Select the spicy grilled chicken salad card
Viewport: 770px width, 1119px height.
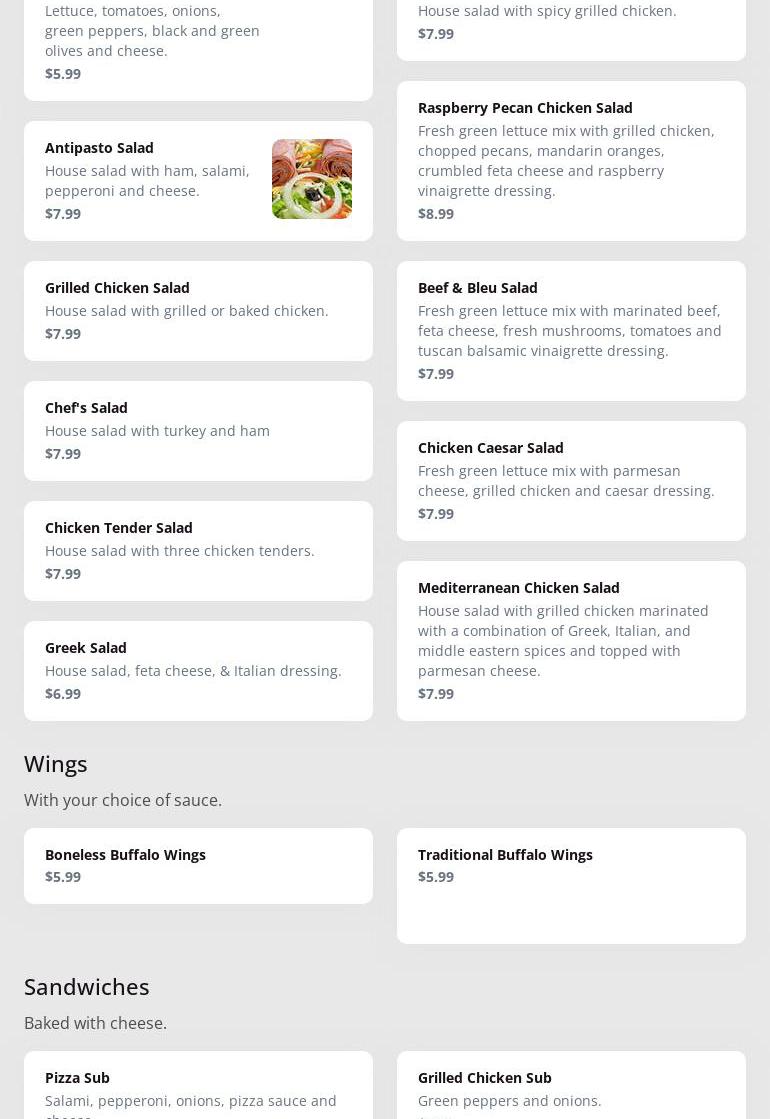[x=571, y=30]
